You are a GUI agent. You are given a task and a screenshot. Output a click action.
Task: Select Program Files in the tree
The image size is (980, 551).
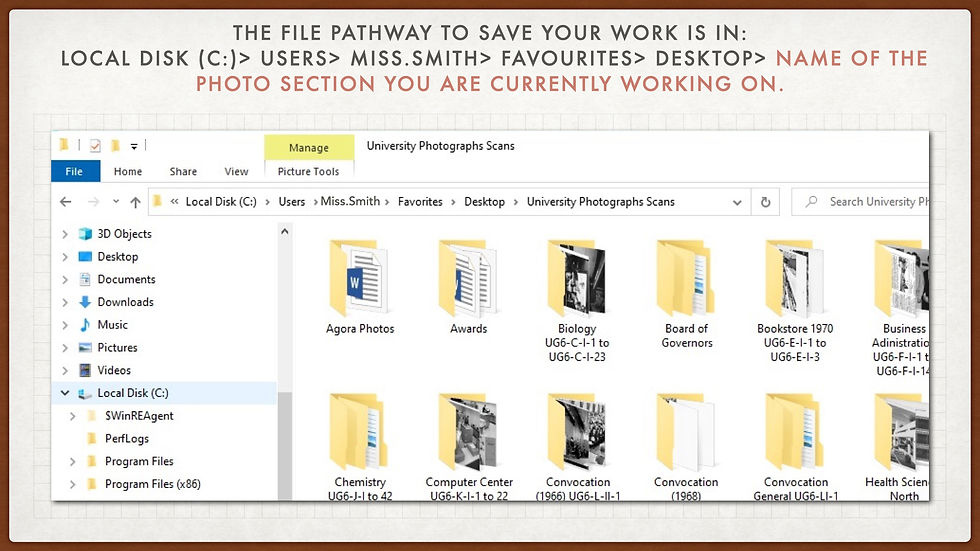pos(139,461)
